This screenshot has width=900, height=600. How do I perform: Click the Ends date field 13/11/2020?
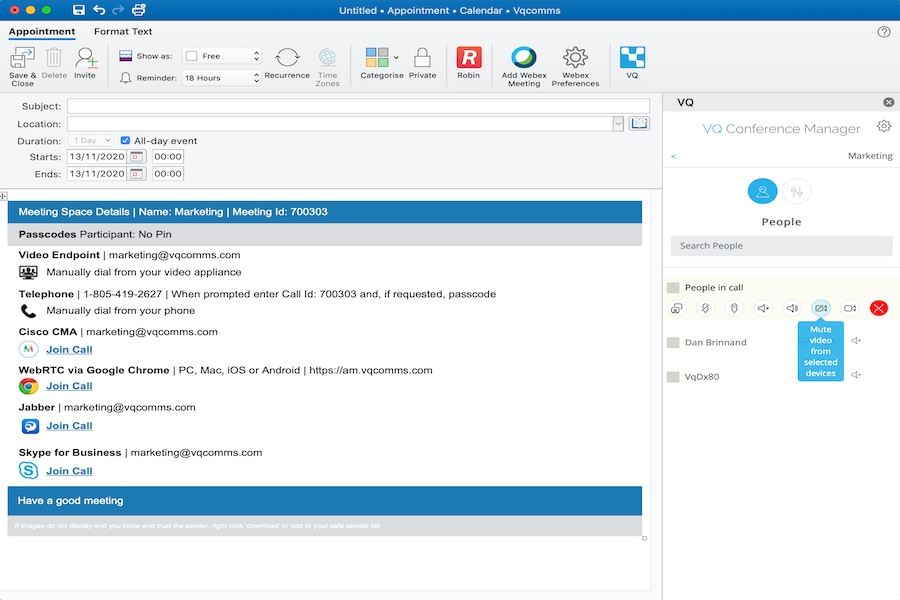97,174
